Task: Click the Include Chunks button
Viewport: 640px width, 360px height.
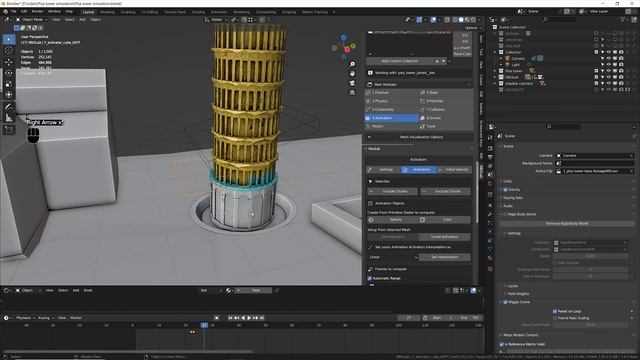Action: 392,191
